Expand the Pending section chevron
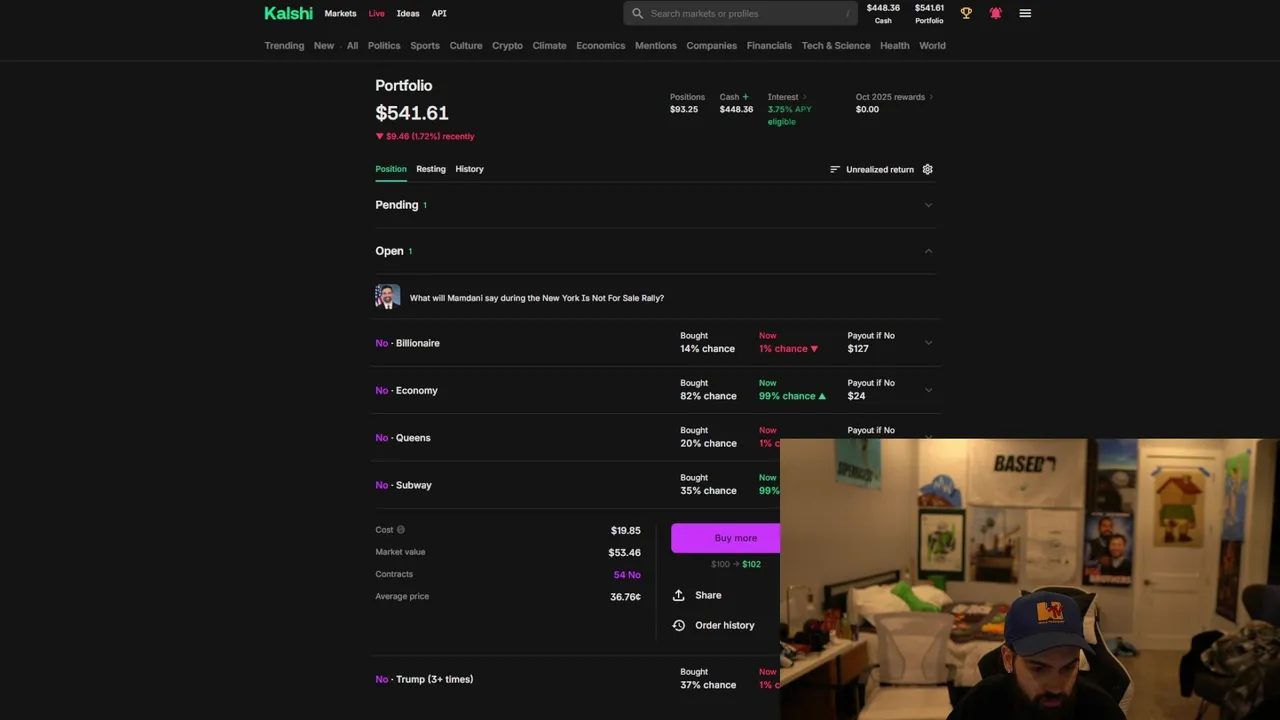The height and width of the screenshot is (720, 1280). [x=928, y=205]
